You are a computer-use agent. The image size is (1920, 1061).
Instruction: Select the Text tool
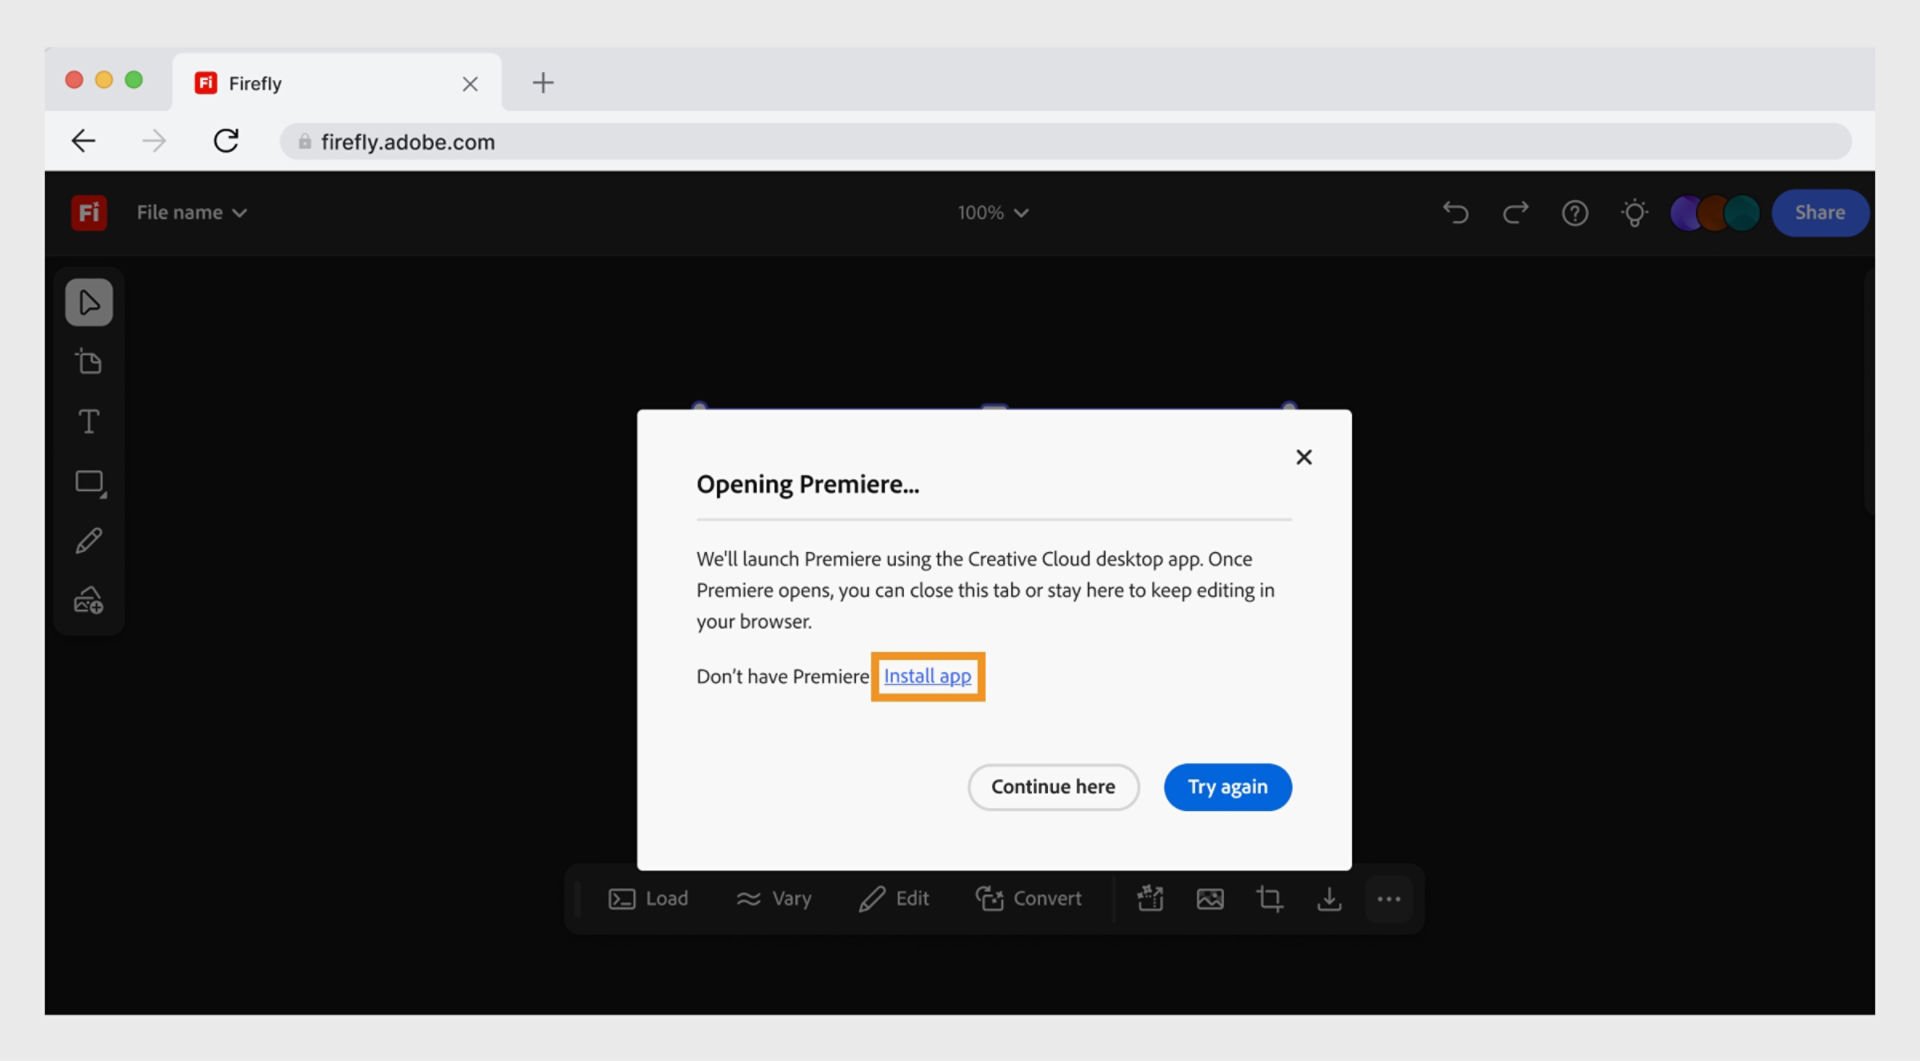click(89, 421)
